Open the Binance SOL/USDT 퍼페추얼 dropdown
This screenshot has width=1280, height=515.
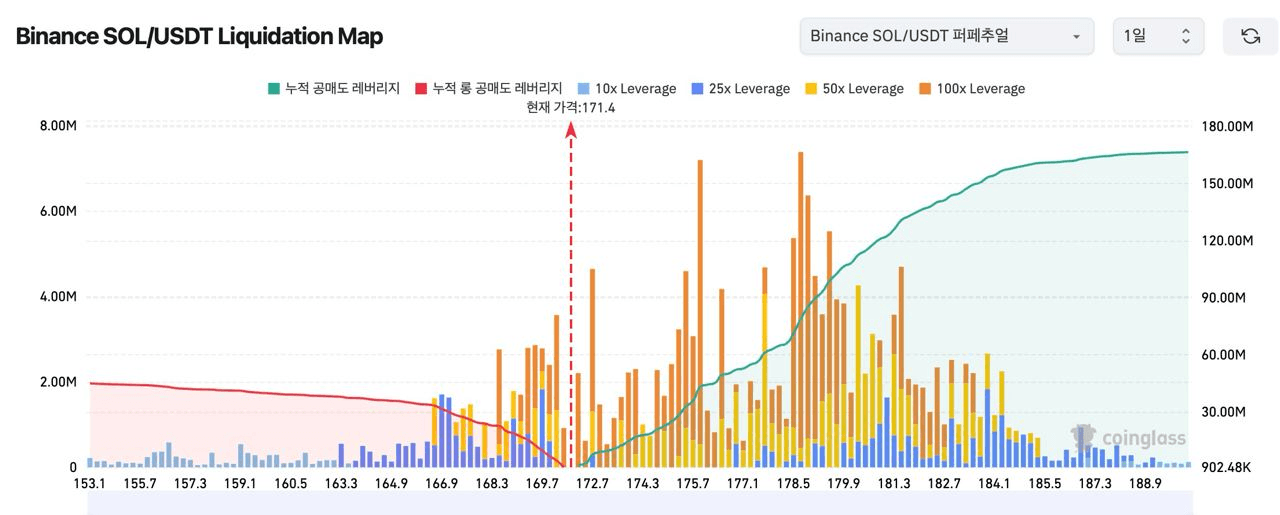click(x=946, y=36)
